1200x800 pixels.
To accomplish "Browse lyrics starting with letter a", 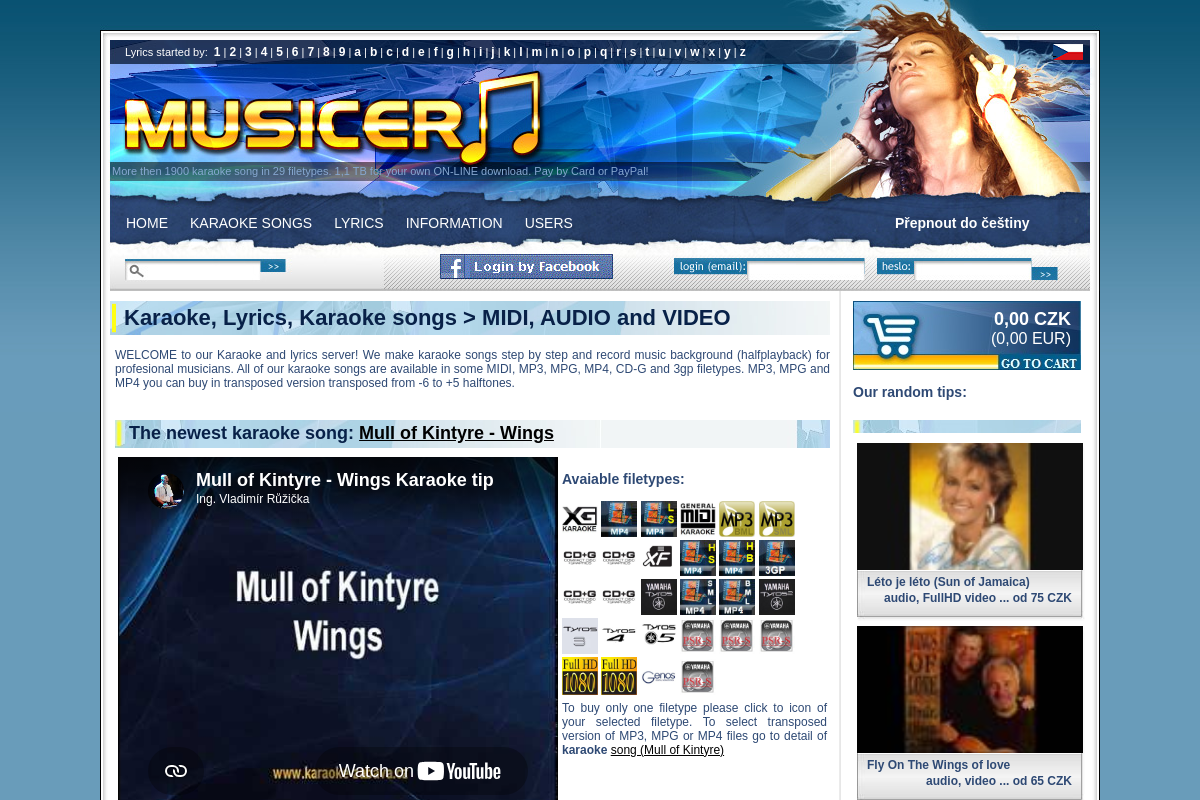I will pos(358,52).
